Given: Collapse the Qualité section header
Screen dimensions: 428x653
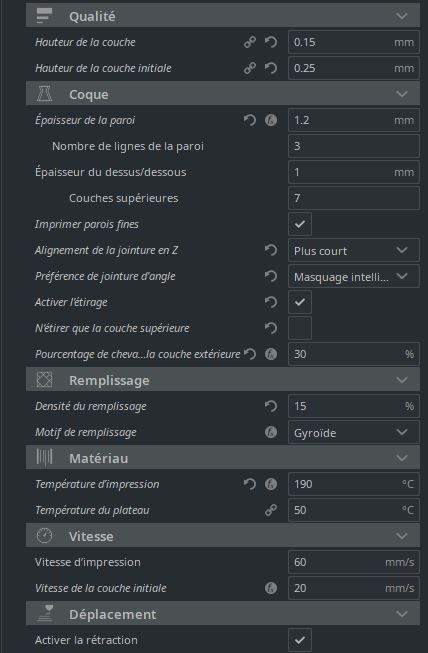Looking at the screenshot, I should coord(223,16).
